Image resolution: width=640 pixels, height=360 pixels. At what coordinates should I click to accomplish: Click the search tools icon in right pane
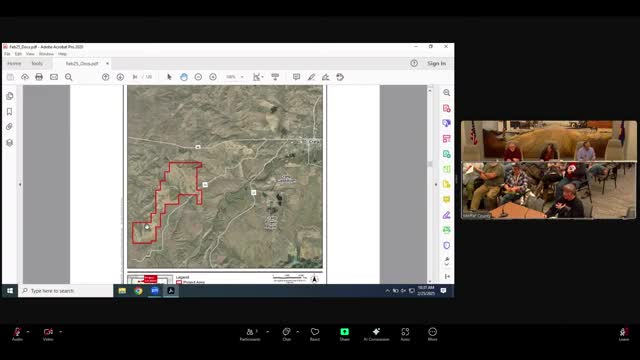click(447, 93)
